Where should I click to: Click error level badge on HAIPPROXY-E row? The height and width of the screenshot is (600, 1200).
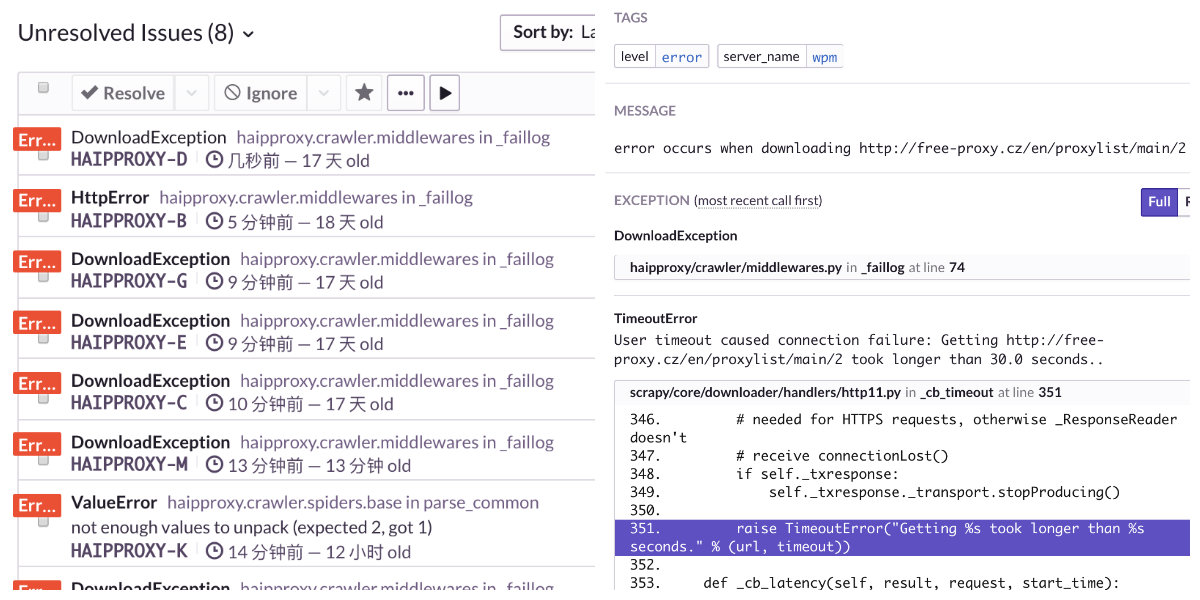(x=37, y=322)
